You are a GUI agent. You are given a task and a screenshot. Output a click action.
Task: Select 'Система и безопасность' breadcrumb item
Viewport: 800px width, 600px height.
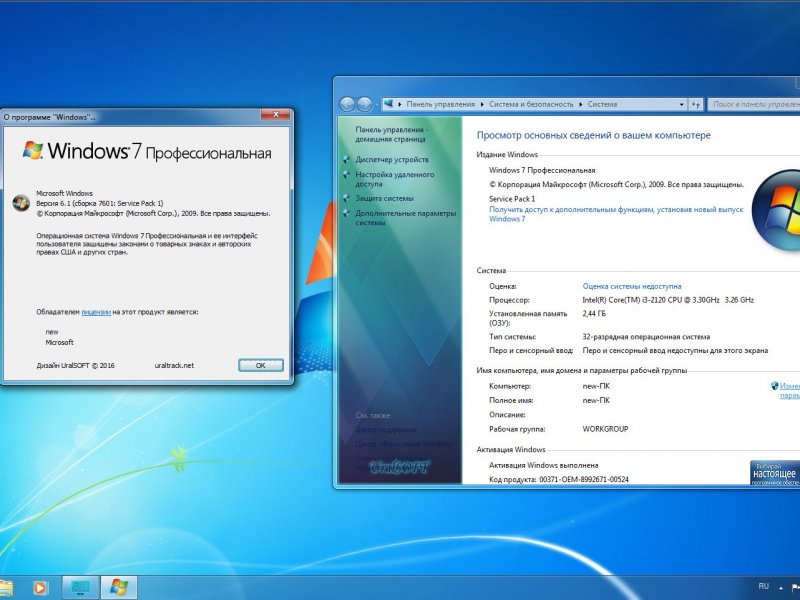coord(531,104)
